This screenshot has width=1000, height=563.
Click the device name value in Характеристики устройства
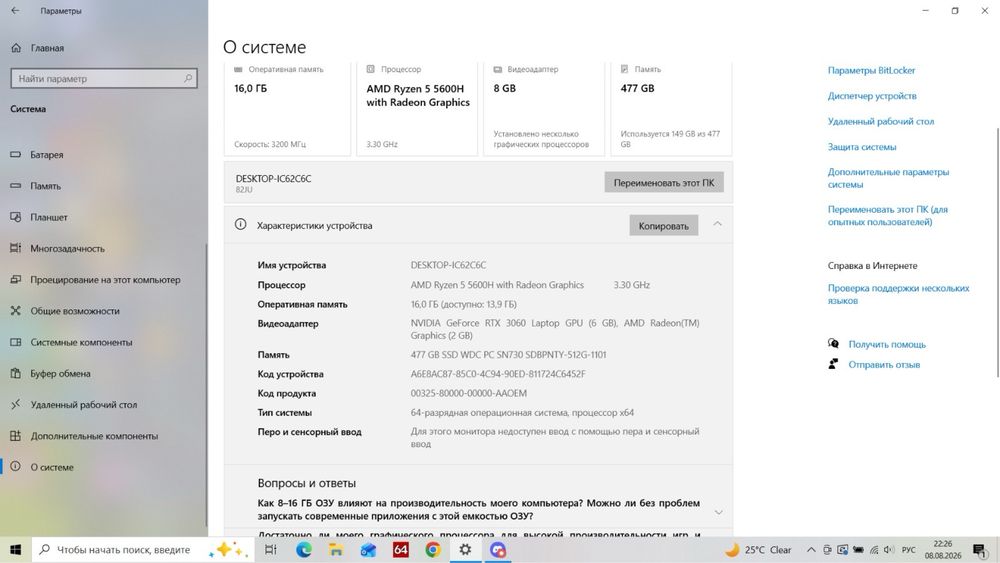click(x=448, y=265)
